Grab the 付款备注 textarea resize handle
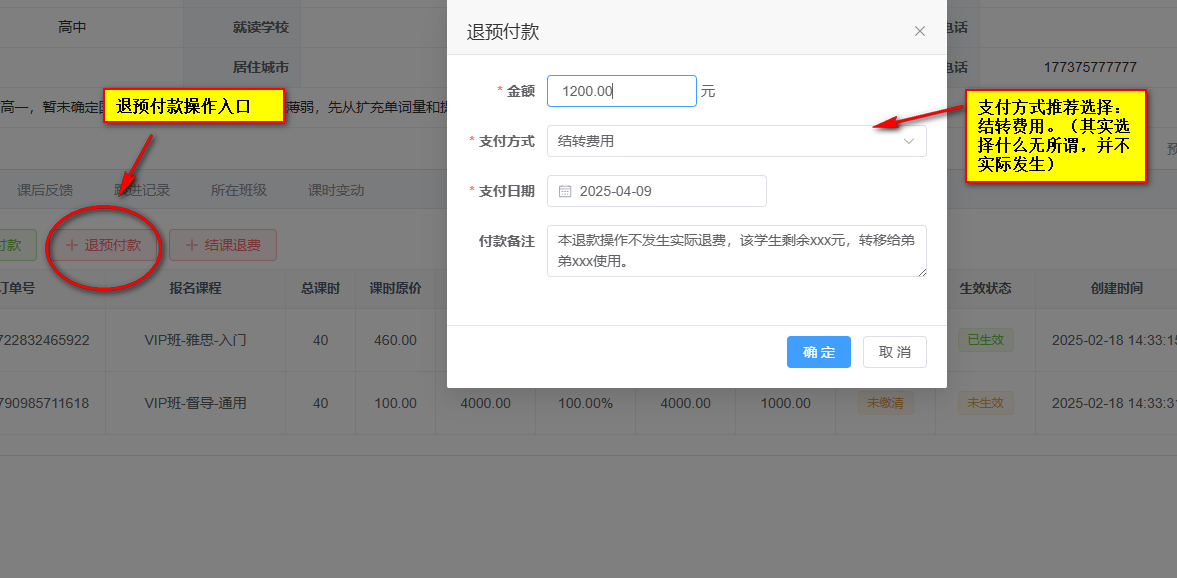The height and width of the screenshot is (578, 1177). pyautogui.click(x=921, y=271)
